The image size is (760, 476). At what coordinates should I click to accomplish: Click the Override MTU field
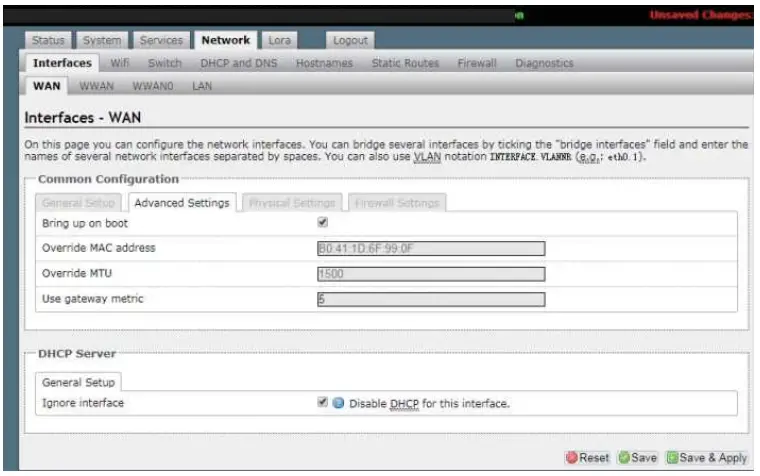pos(431,274)
